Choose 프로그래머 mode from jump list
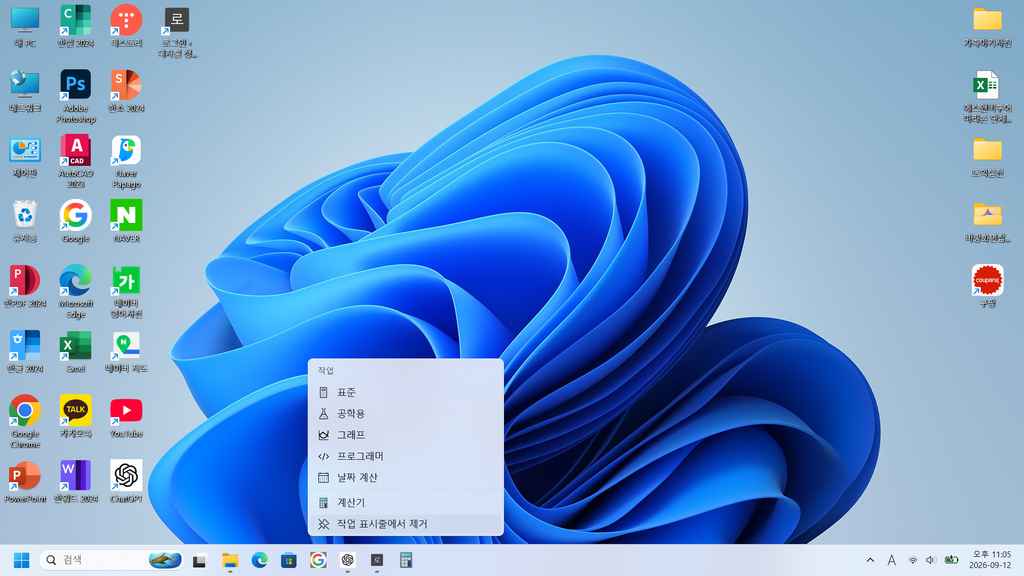The image size is (1024, 576). point(406,456)
